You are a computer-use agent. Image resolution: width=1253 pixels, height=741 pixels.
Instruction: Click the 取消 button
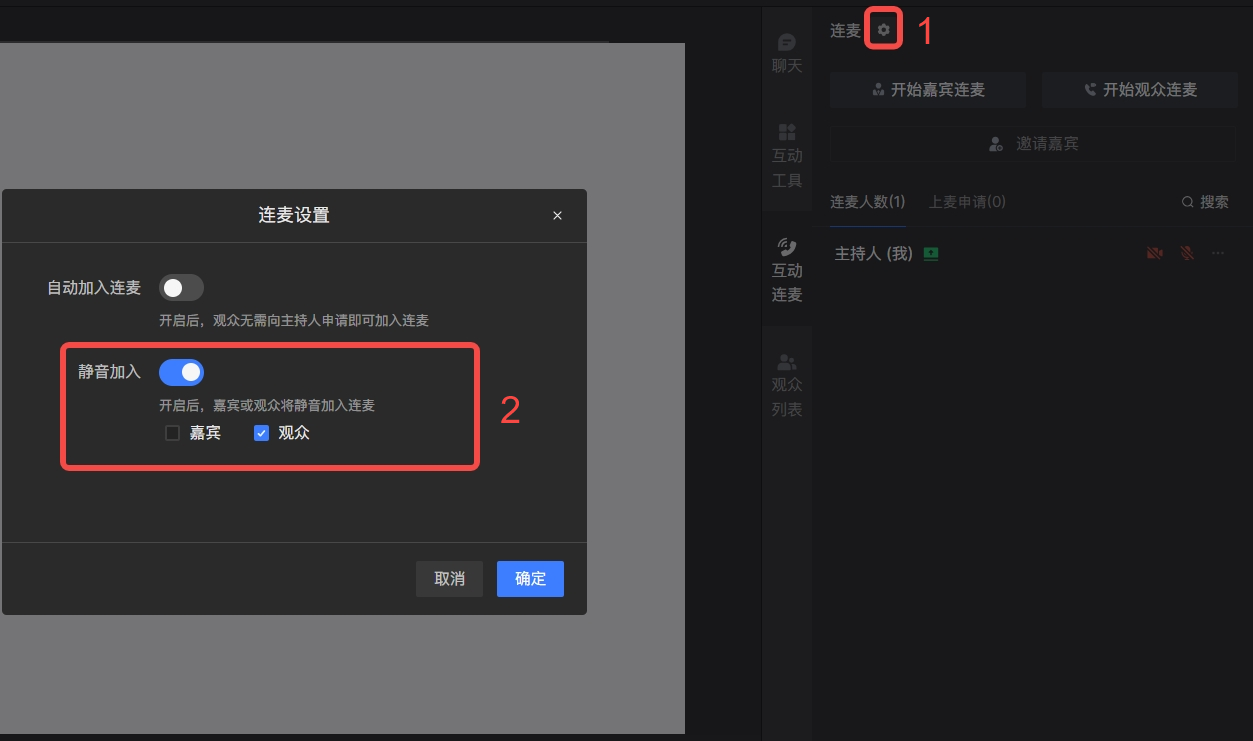(449, 579)
